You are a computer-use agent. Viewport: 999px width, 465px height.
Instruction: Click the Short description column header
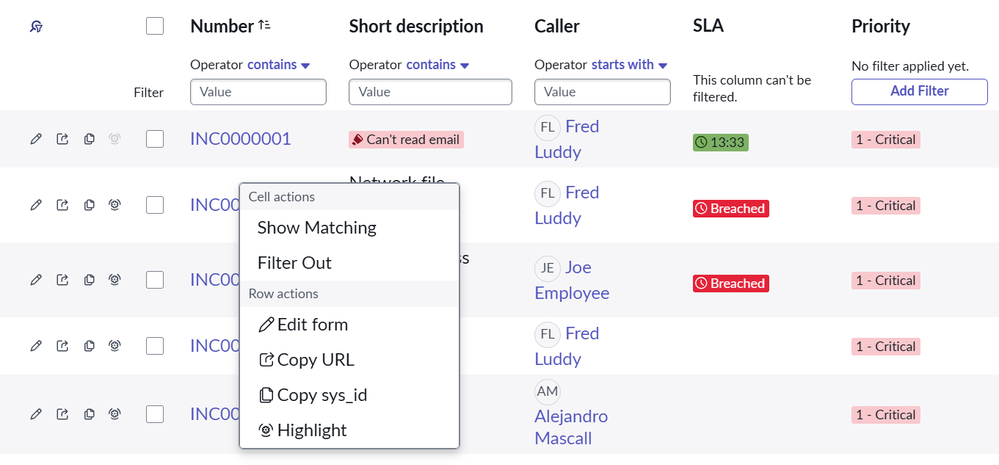pyautogui.click(x=416, y=26)
